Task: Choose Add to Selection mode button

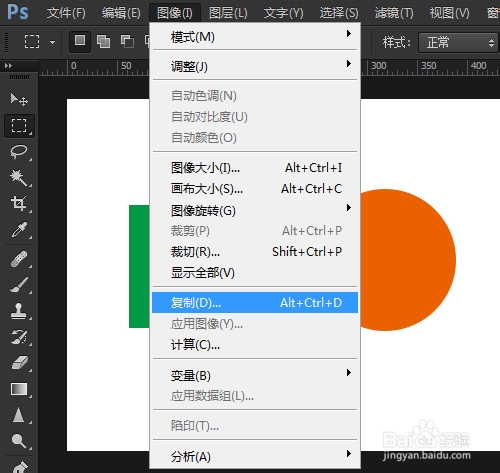Action: pyautogui.click(x=103, y=42)
